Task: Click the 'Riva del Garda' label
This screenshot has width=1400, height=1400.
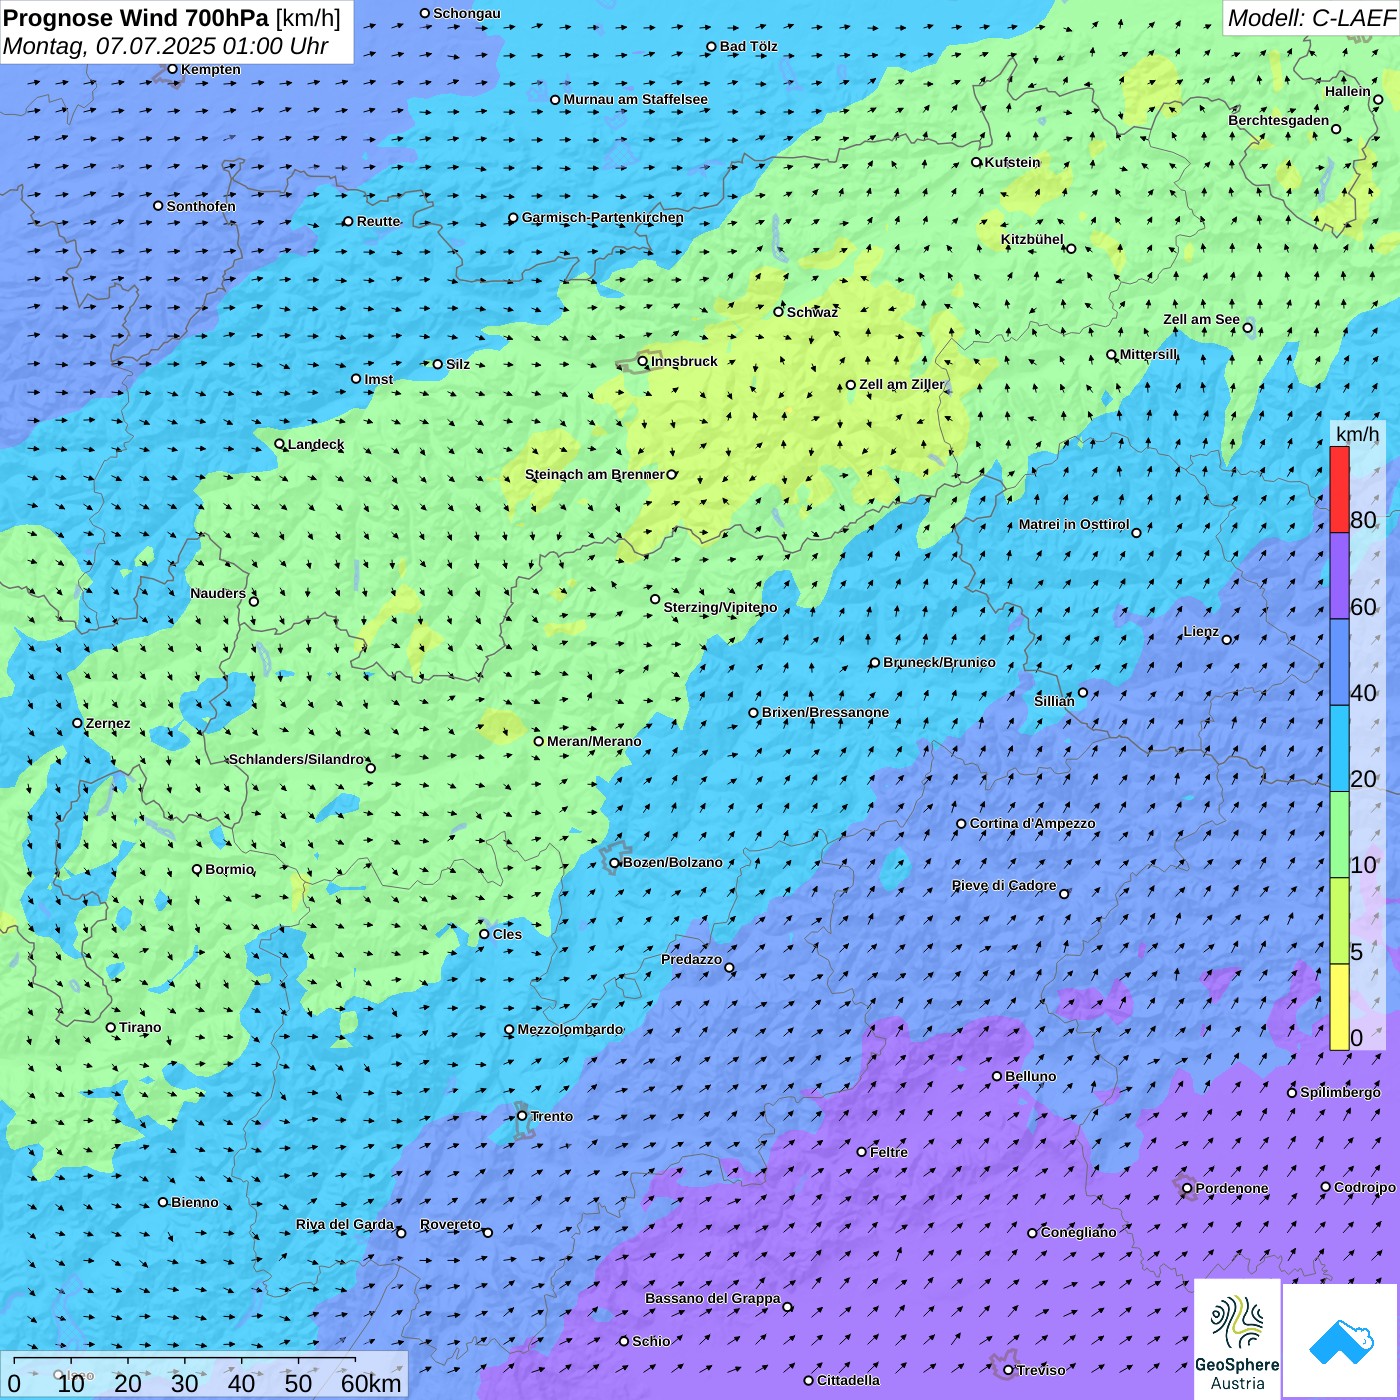Action: 345,1224
